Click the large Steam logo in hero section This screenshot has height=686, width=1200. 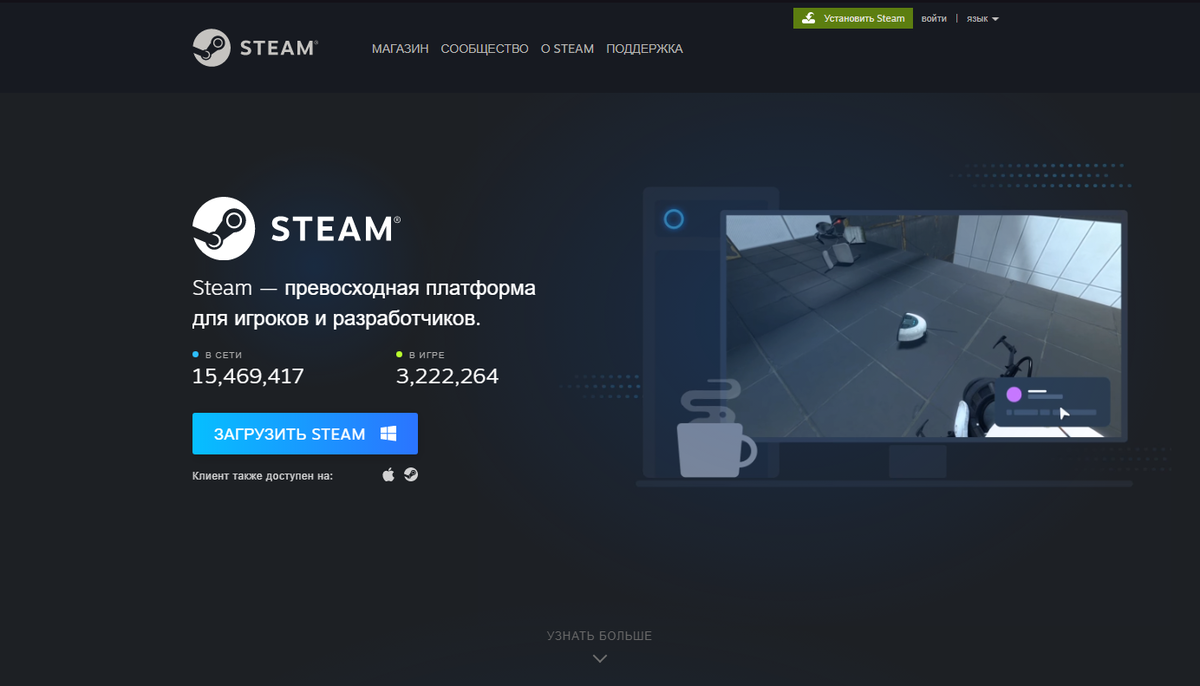[x=297, y=229]
